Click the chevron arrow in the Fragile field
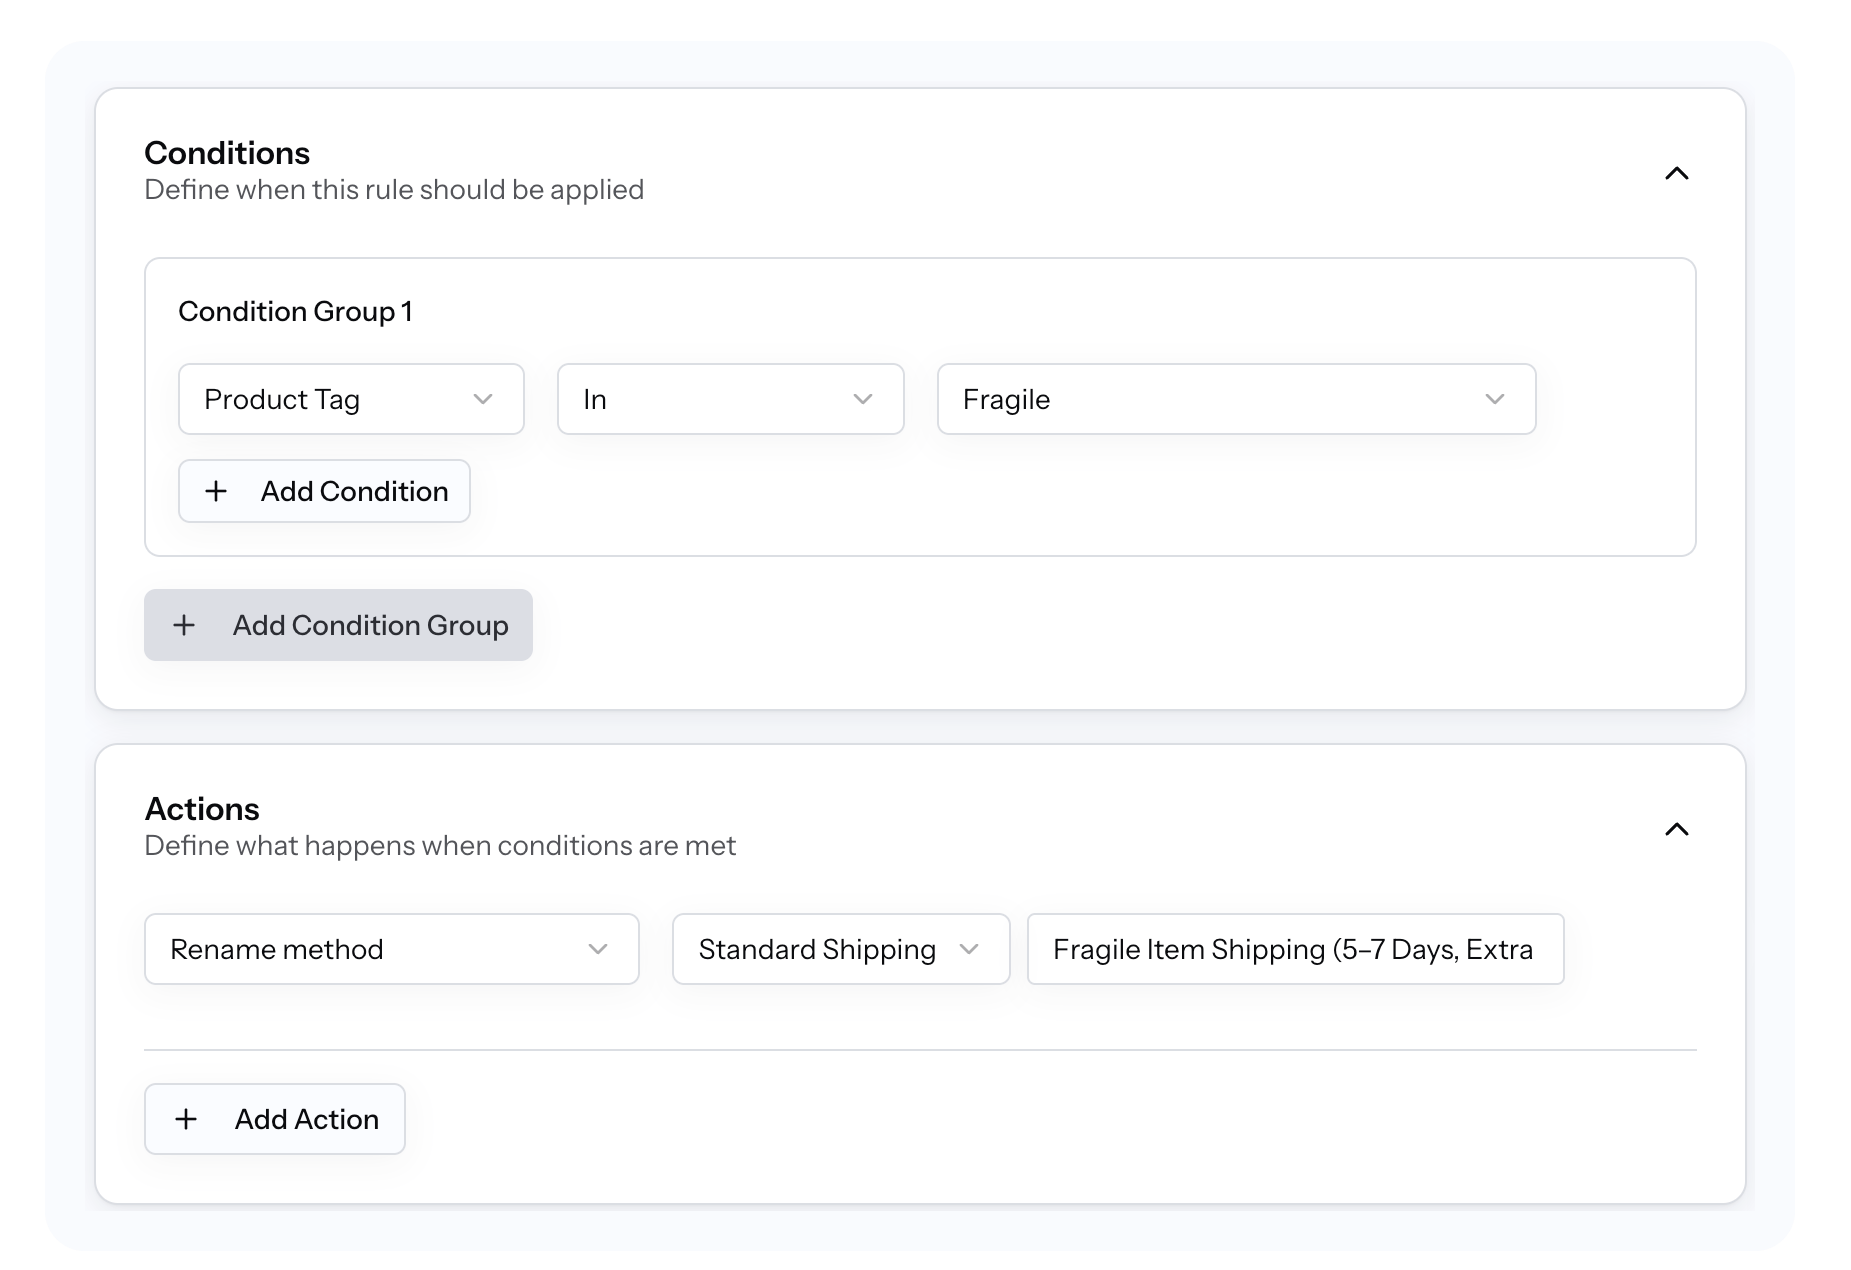Screen dimensions: 1851x1270 (1495, 399)
